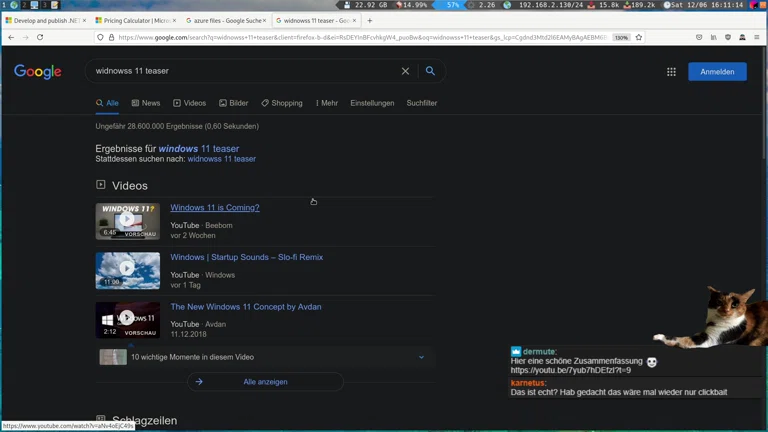This screenshot has height=432, width=768.
Task: Play the clouds 11:00 video thumbnail
Action: pos(128,271)
